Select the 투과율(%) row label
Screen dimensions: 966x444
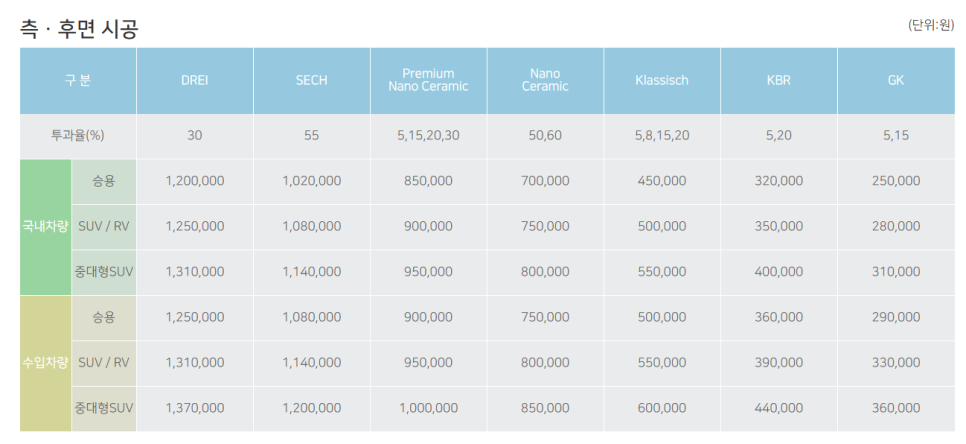click(78, 136)
